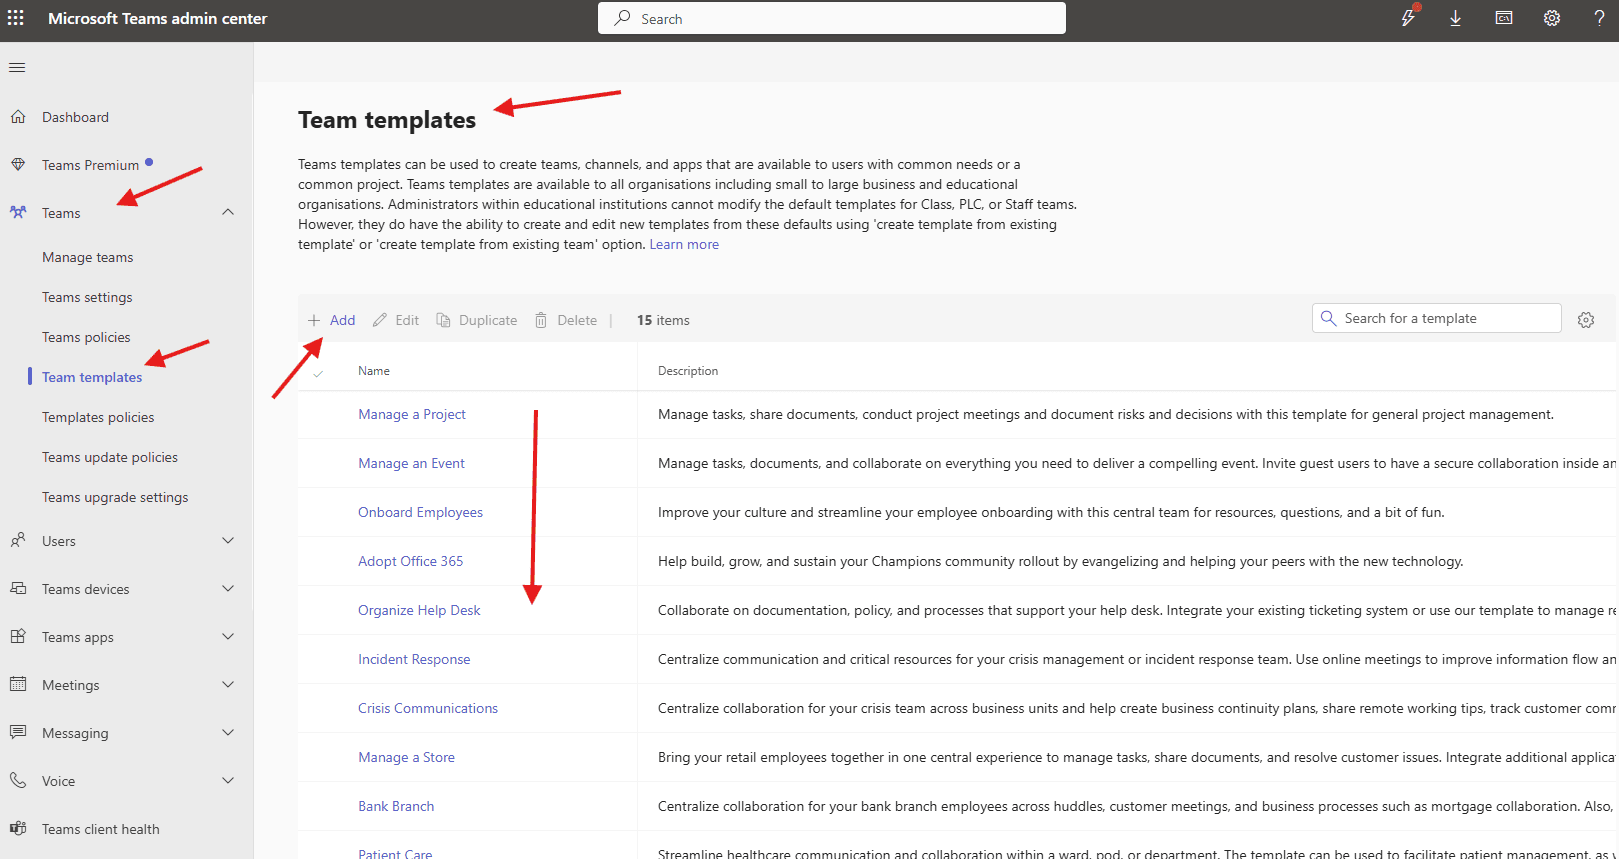The height and width of the screenshot is (859, 1619).
Task: Click the download arrow icon in header
Action: 1456,18
